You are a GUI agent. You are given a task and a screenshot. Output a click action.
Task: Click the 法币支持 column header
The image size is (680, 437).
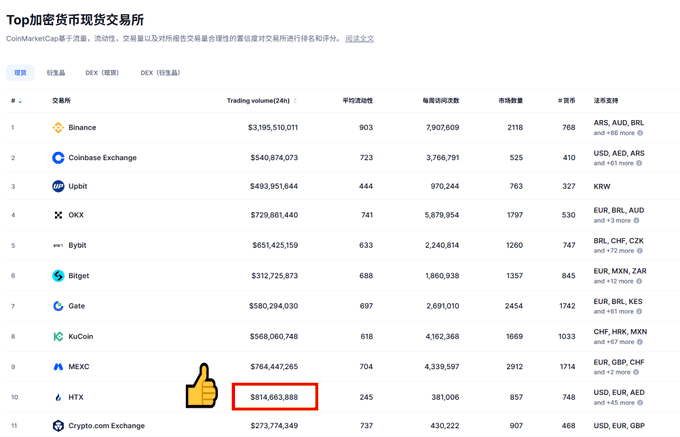pos(606,101)
